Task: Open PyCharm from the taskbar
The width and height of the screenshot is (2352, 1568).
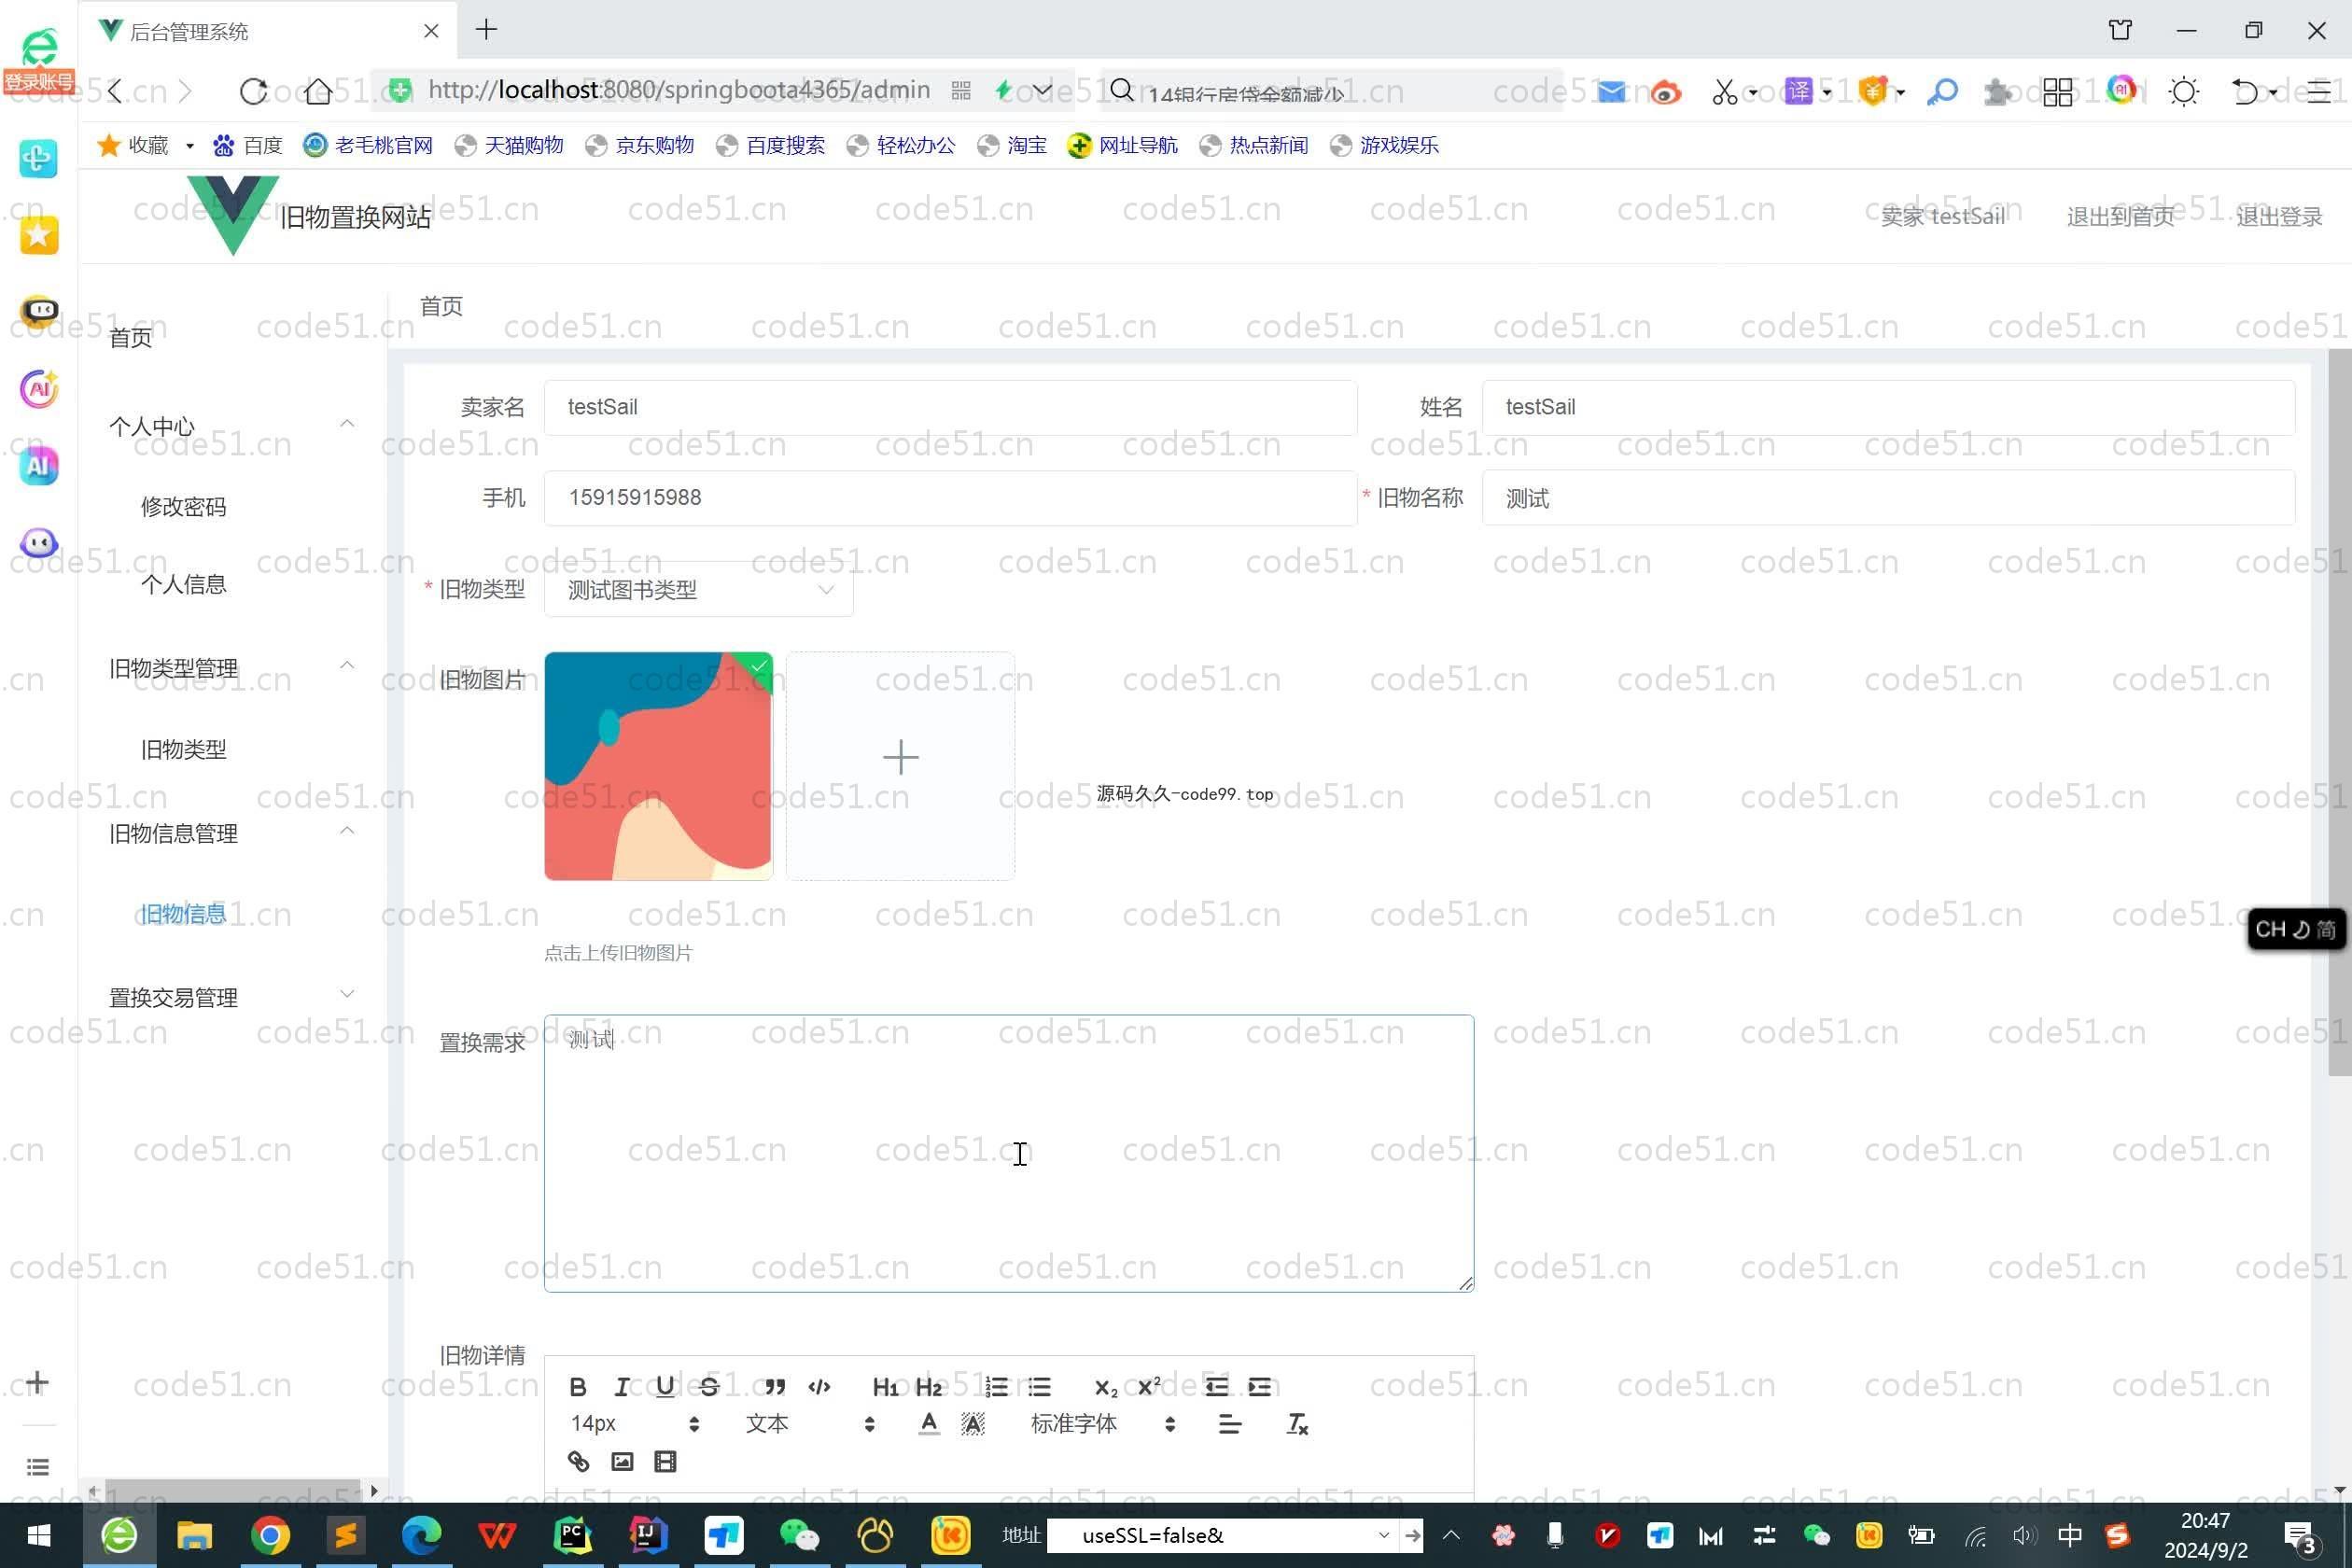Action: [x=573, y=1535]
